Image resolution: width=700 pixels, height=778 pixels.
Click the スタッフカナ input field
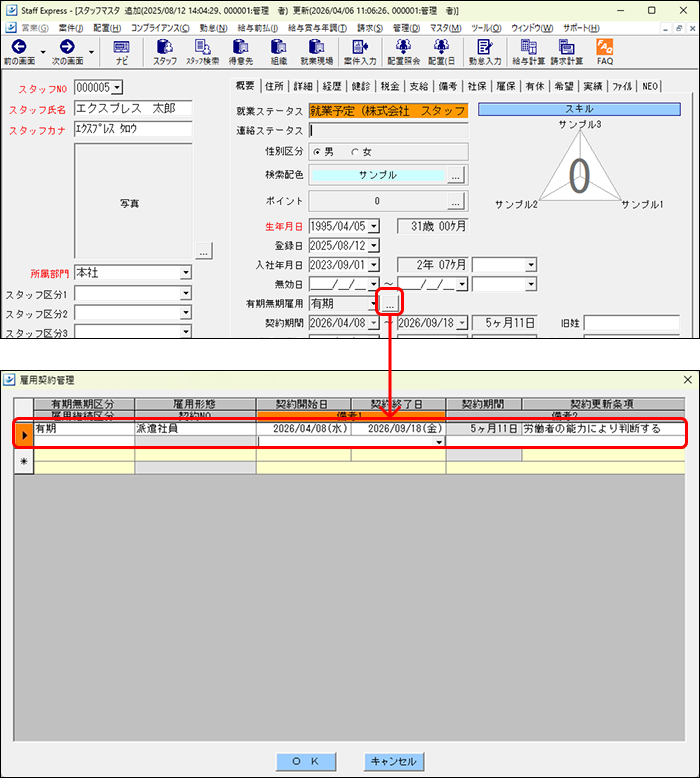pyautogui.click(x=133, y=129)
